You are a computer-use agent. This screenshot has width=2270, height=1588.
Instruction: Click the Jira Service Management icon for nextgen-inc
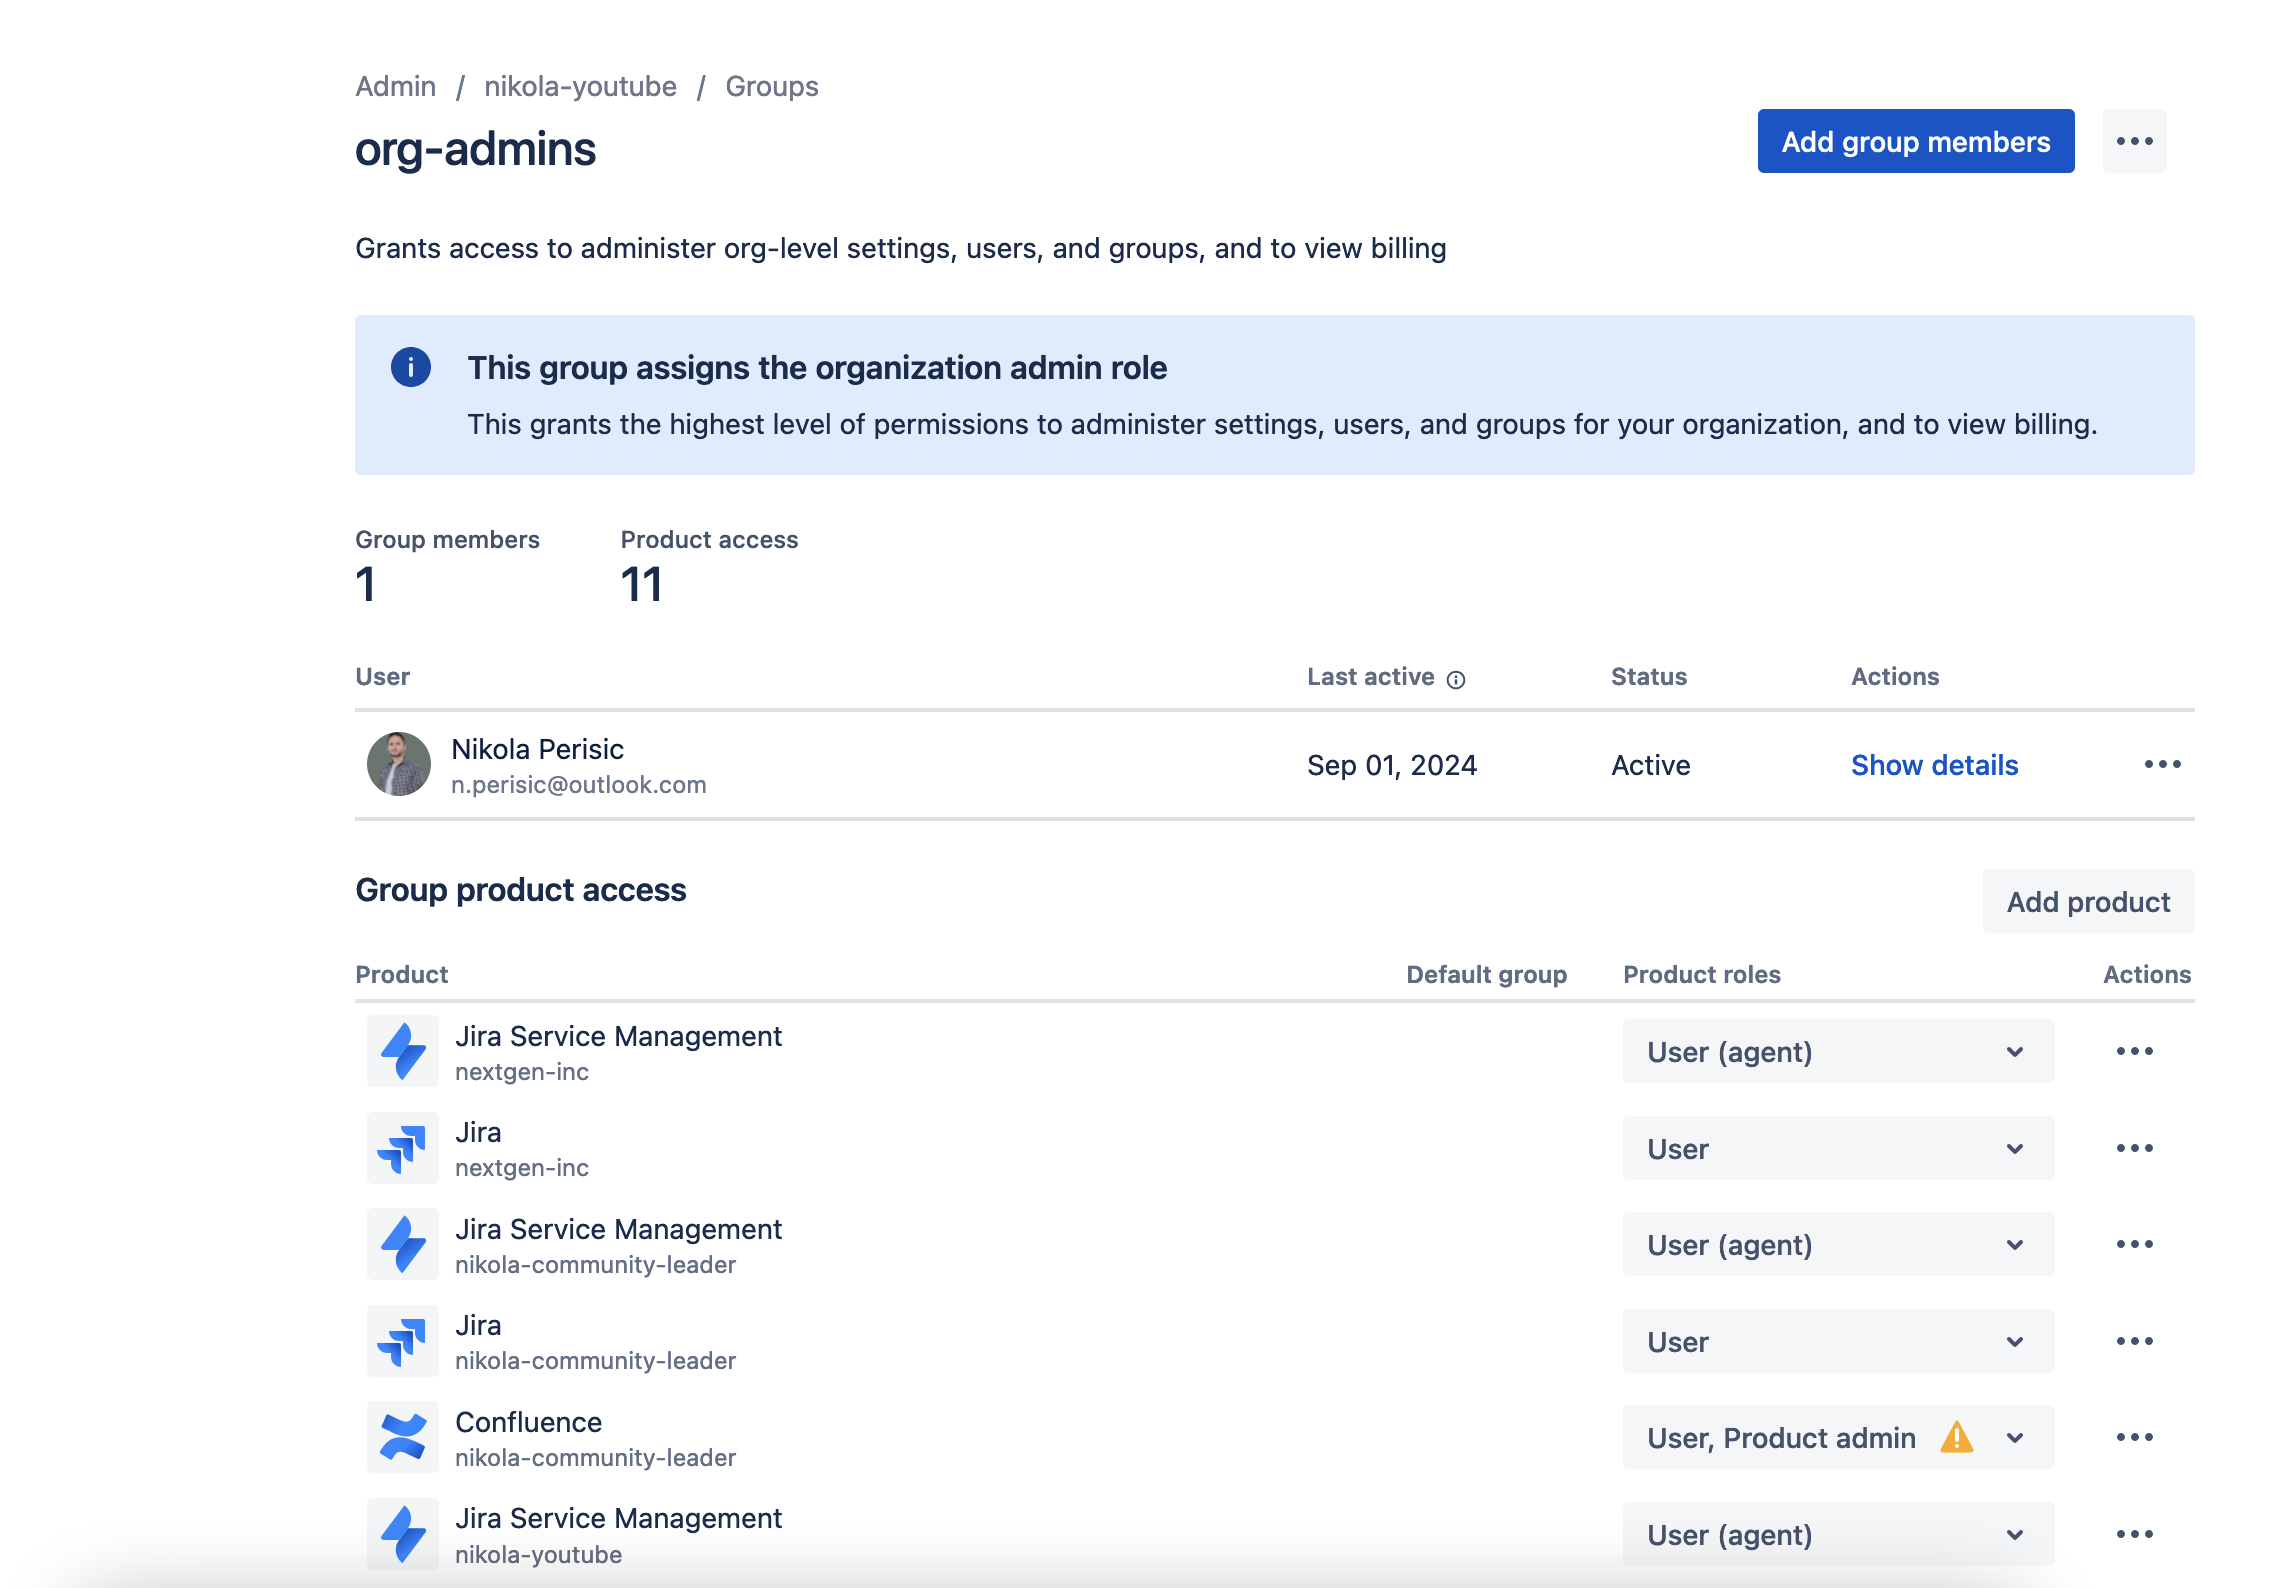[x=402, y=1051]
